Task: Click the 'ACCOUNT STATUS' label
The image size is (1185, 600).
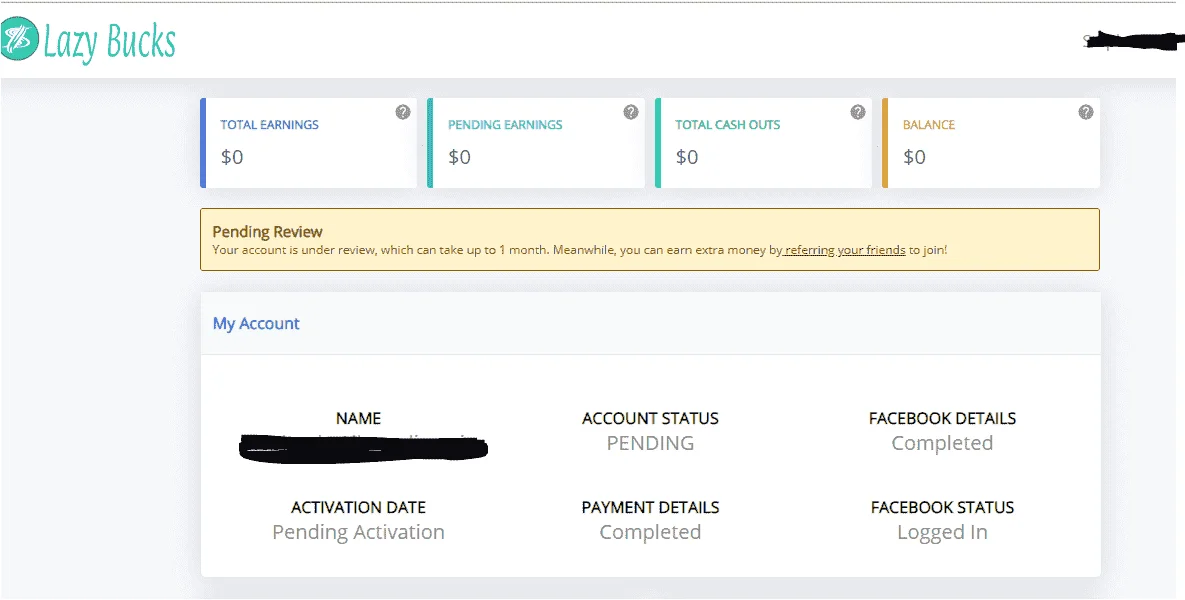Action: click(x=650, y=419)
